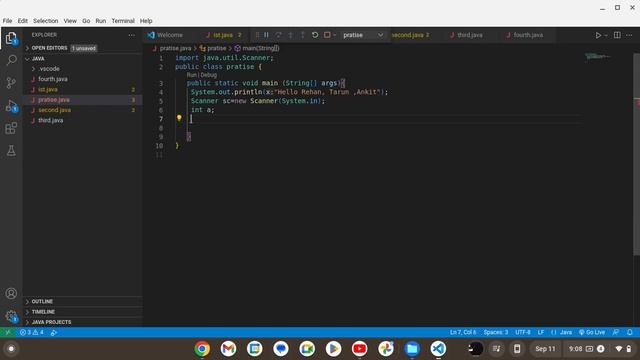Click the debug Step Over button
The image size is (640, 360).
click(x=278, y=35)
